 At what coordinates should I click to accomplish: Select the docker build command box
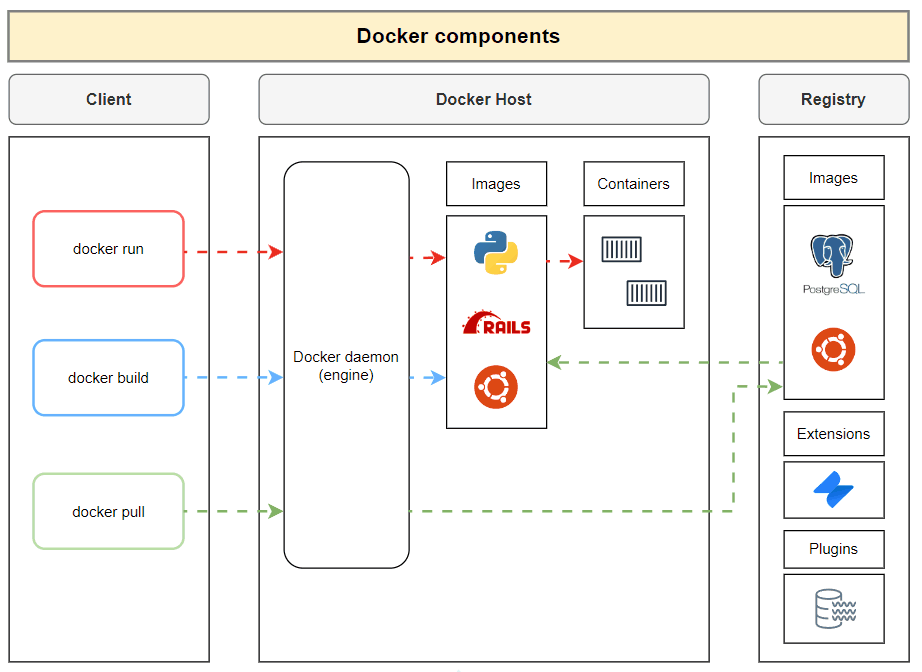click(x=109, y=377)
